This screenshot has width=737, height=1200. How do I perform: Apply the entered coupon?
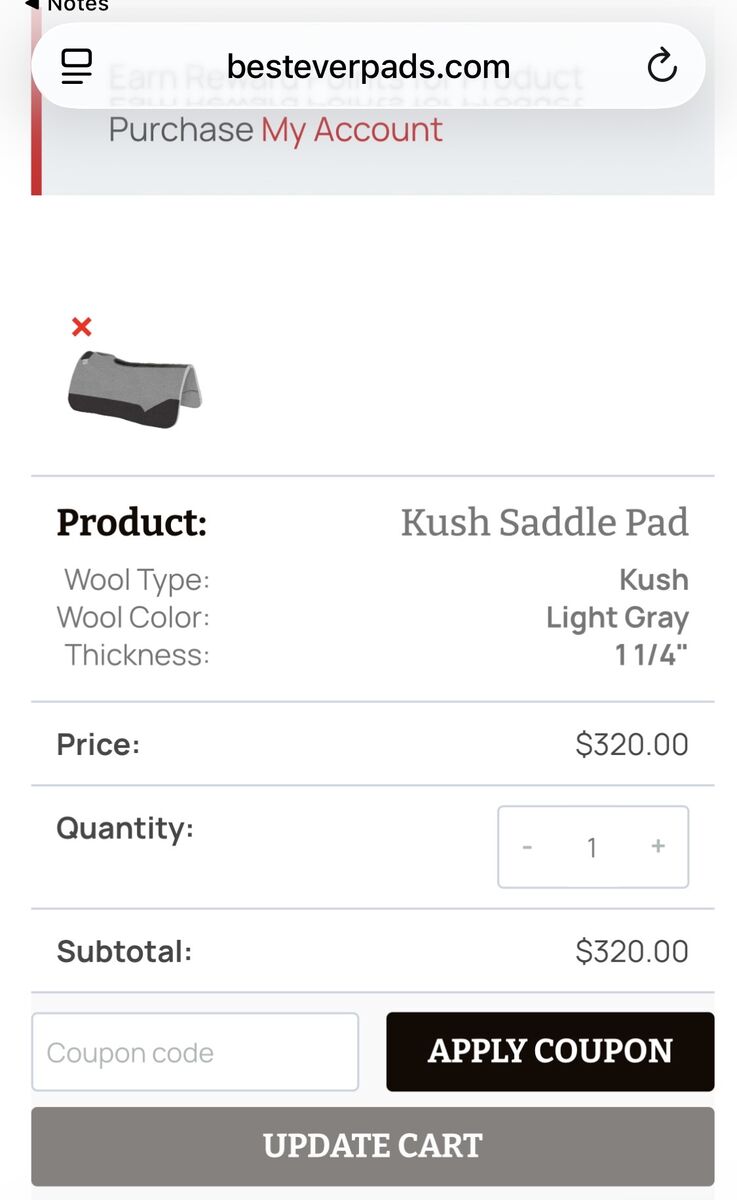(x=550, y=1052)
